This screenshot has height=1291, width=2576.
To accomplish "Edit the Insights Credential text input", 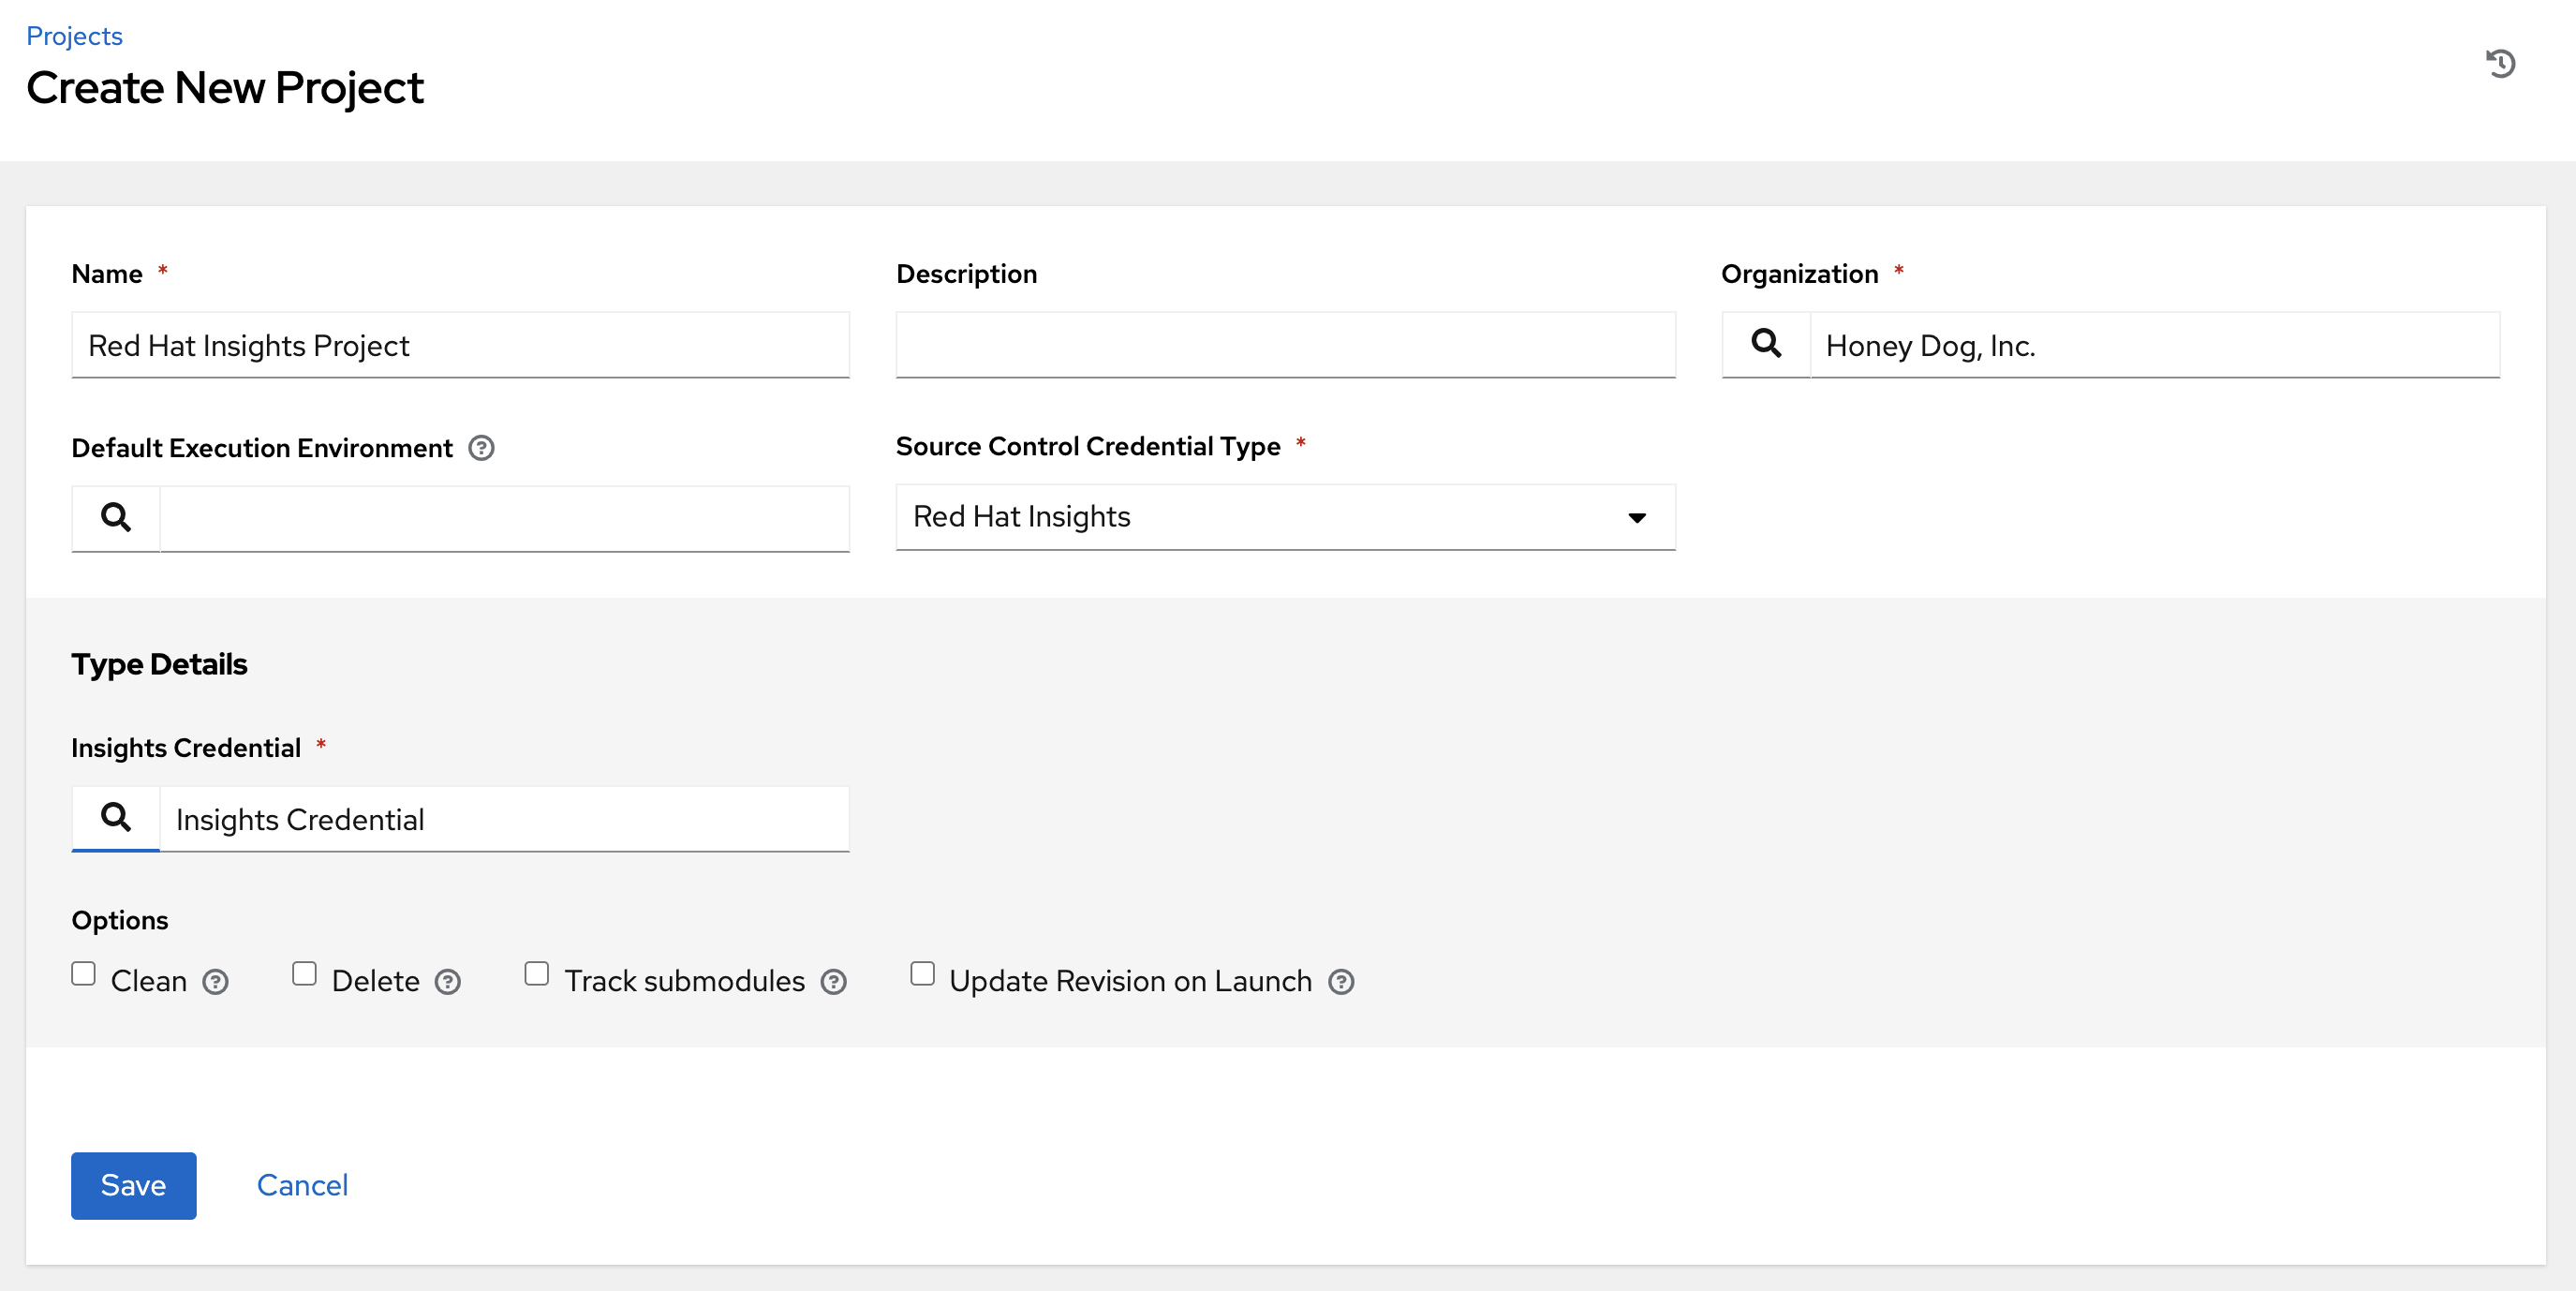I will 505,819.
